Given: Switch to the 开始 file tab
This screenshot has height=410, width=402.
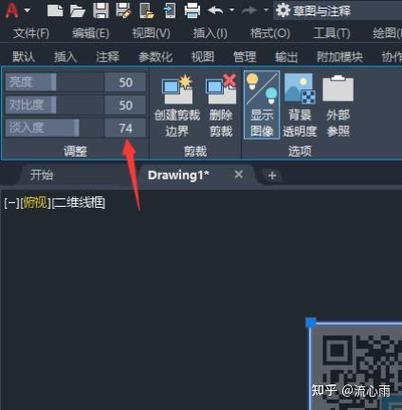Looking at the screenshot, I should pyautogui.click(x=42, y=175).
